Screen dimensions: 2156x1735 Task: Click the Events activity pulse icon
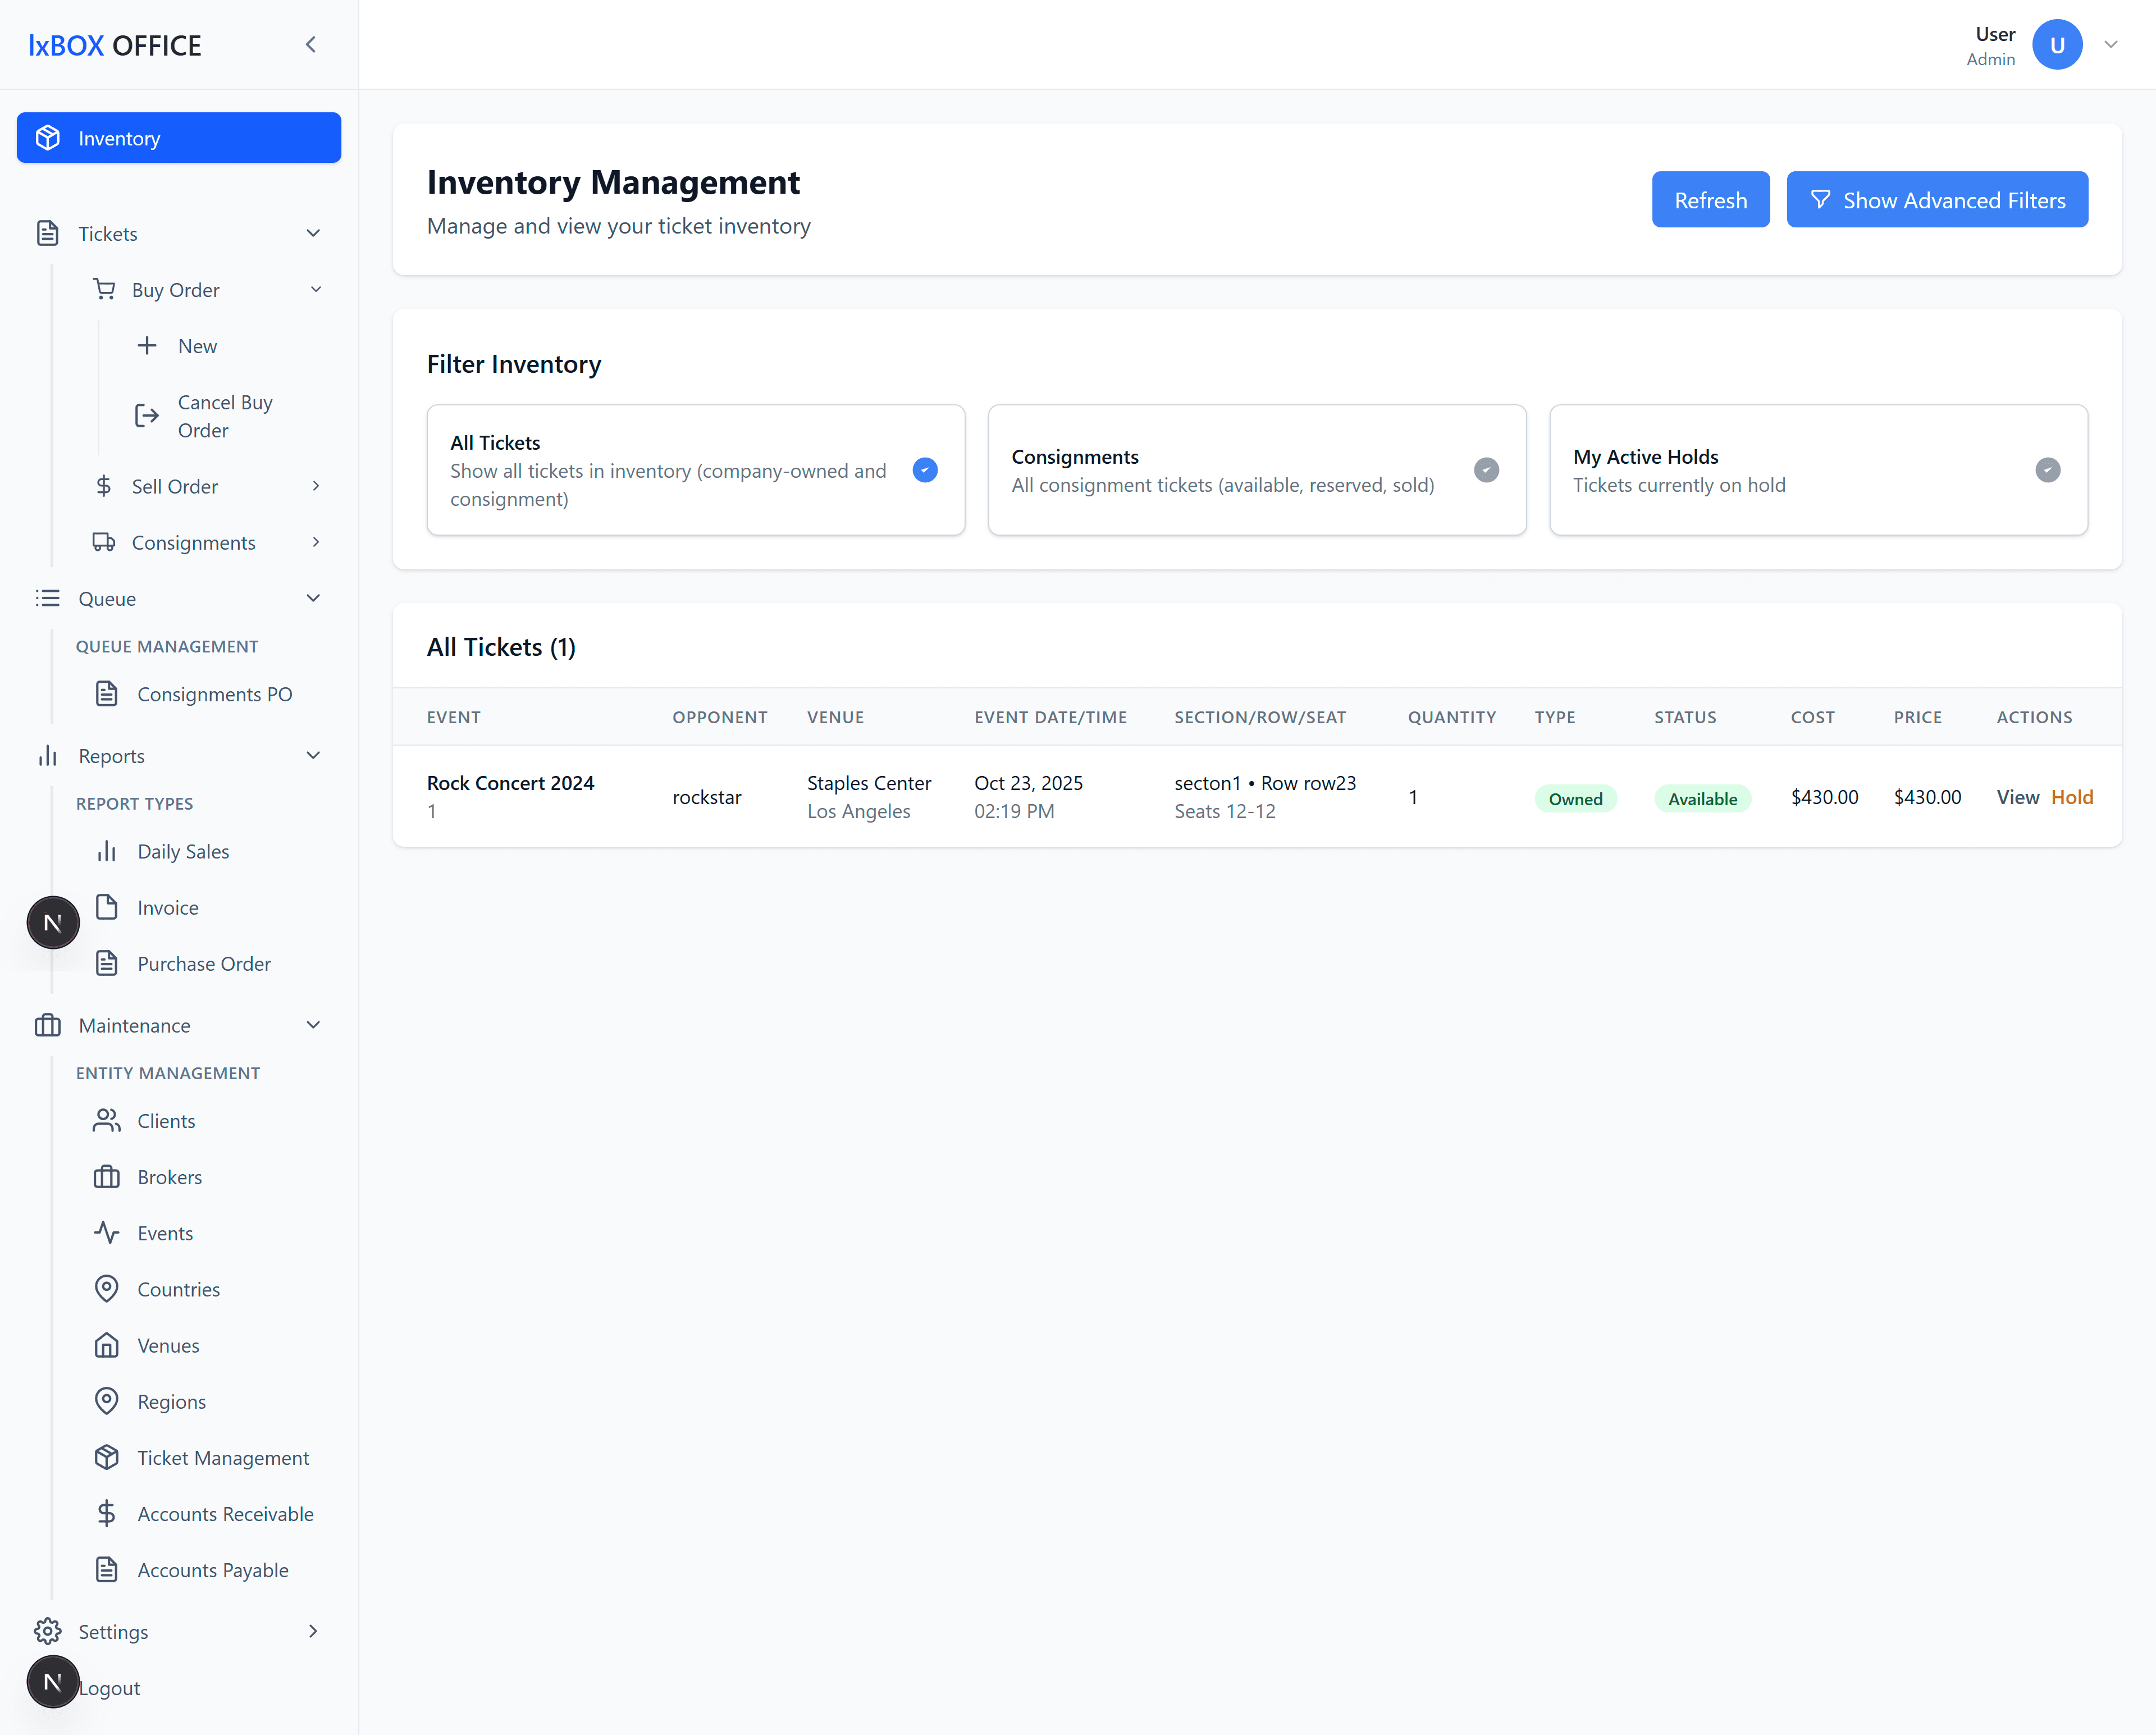pyautogui.click(x=107, y=1233)
